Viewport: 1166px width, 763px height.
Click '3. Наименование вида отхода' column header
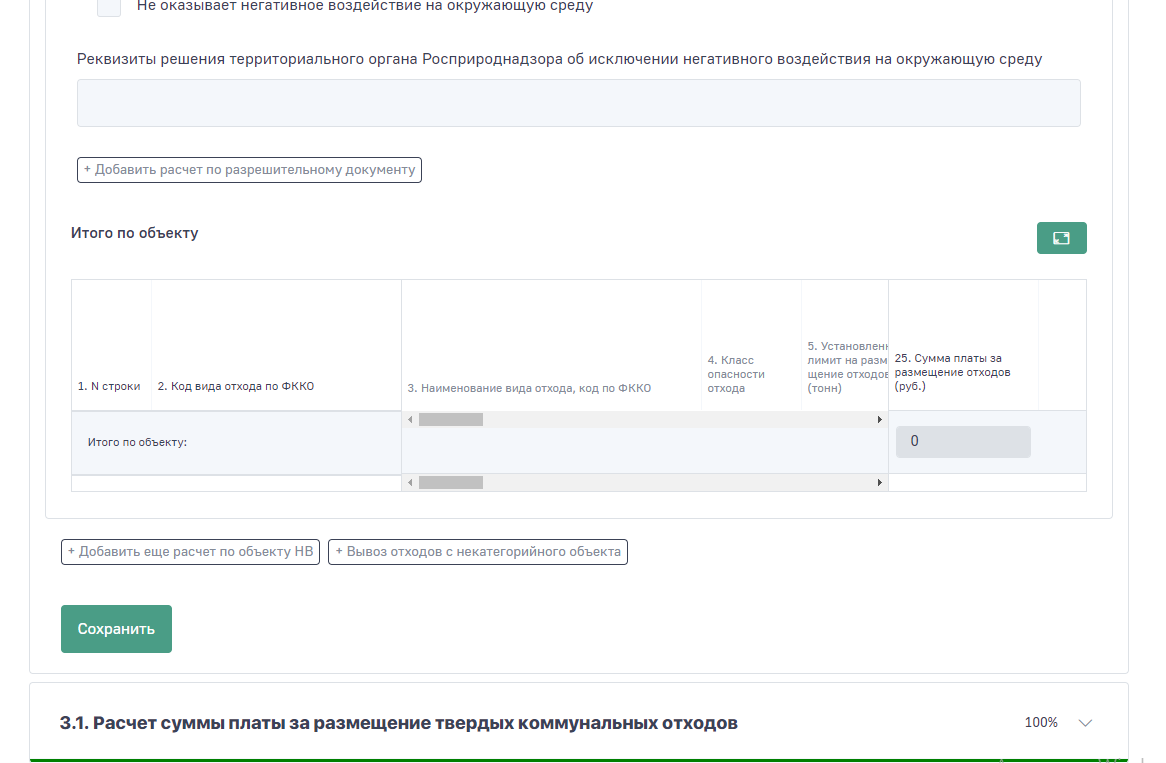[x=529, y=388]
